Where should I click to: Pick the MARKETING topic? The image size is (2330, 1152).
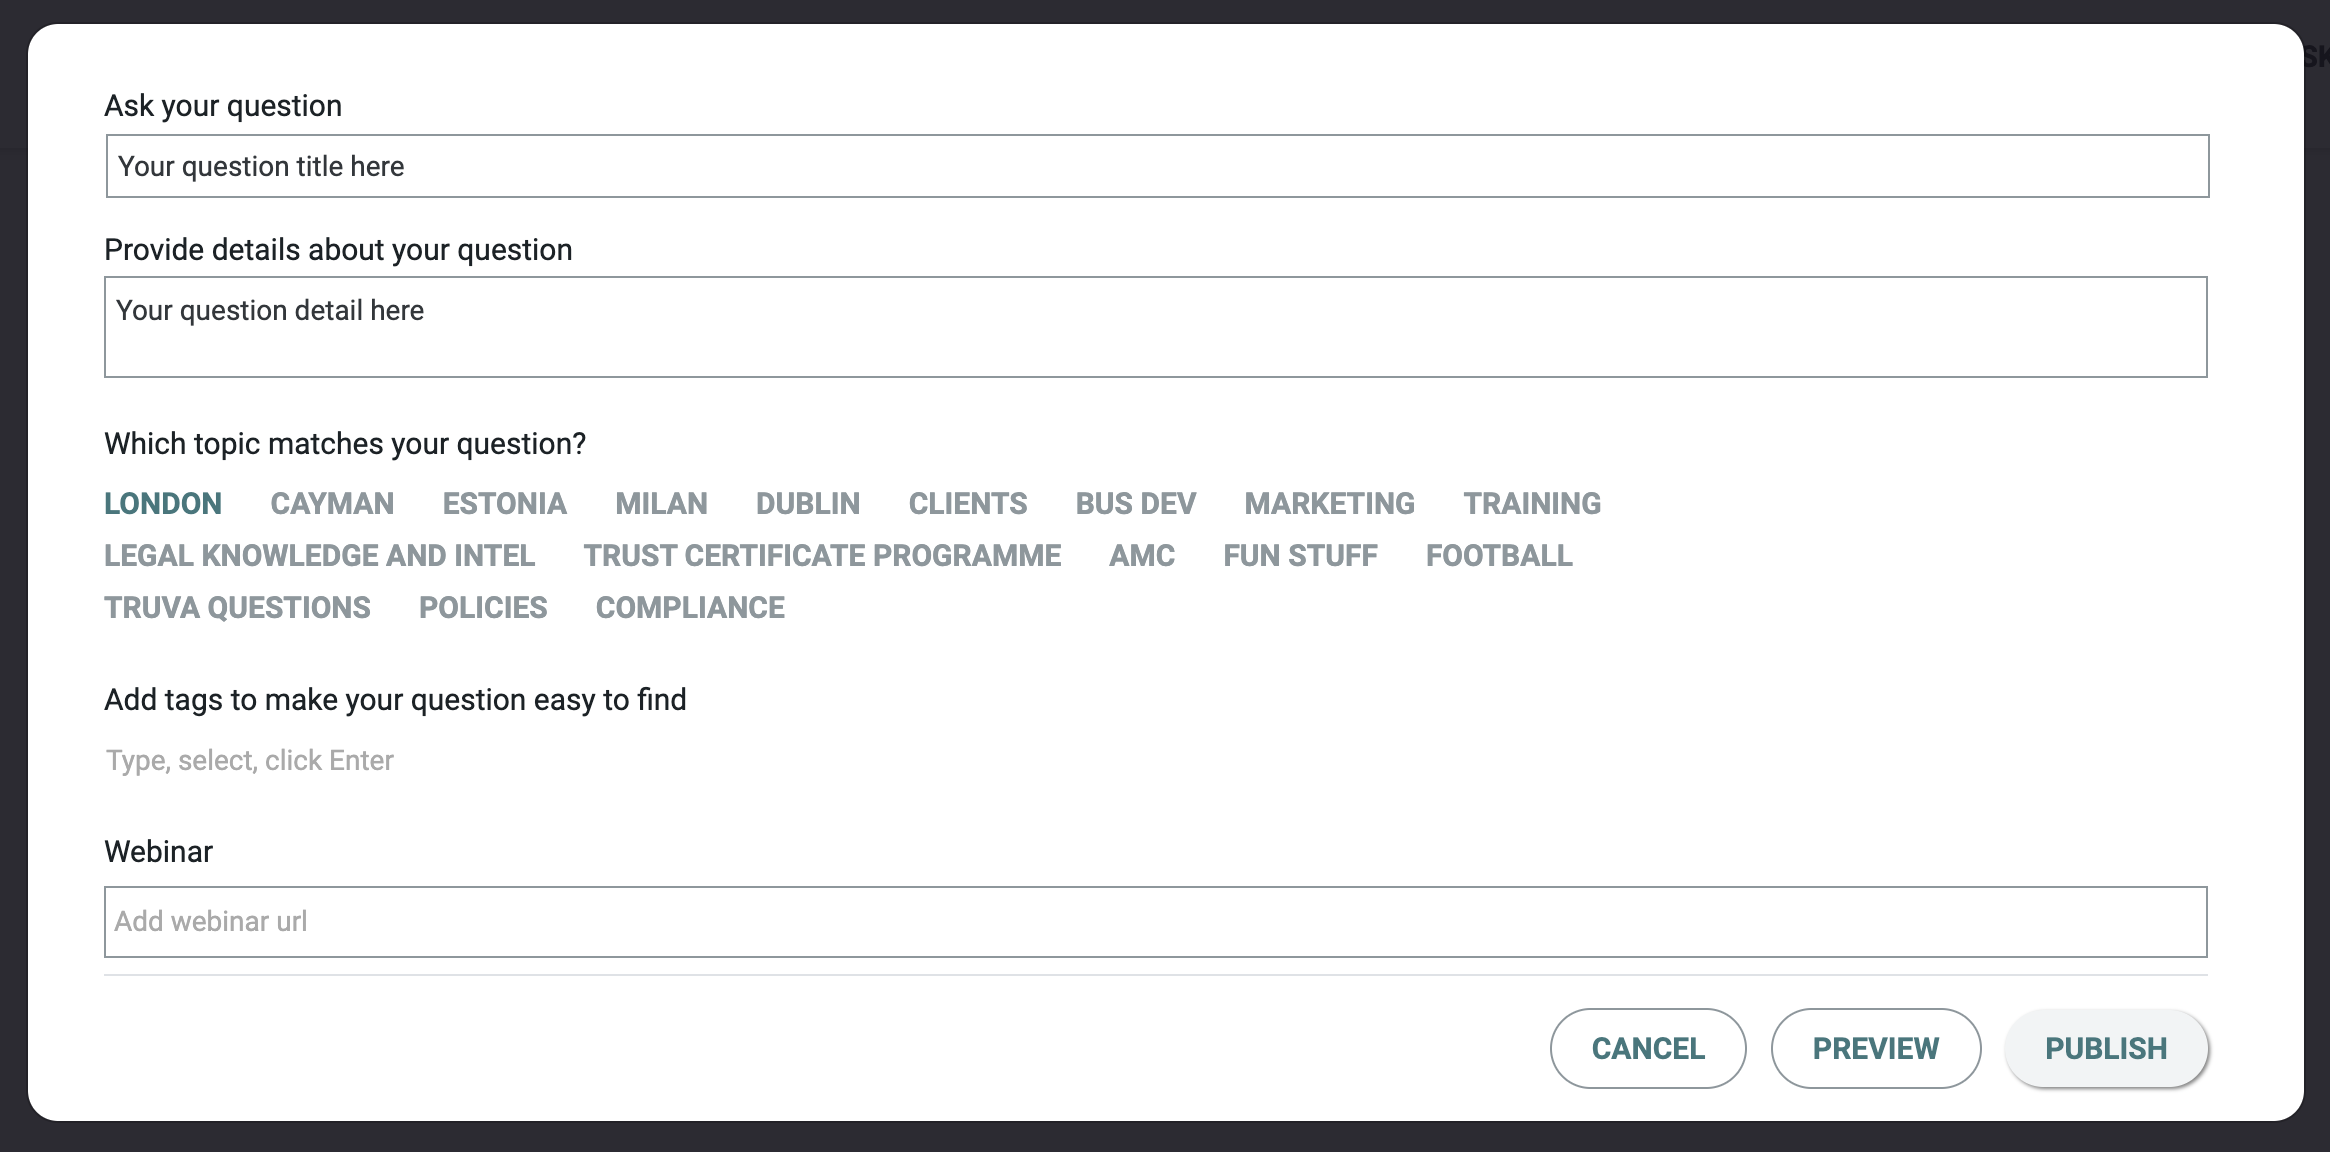pyautogui.click(x=1329, y=503)
